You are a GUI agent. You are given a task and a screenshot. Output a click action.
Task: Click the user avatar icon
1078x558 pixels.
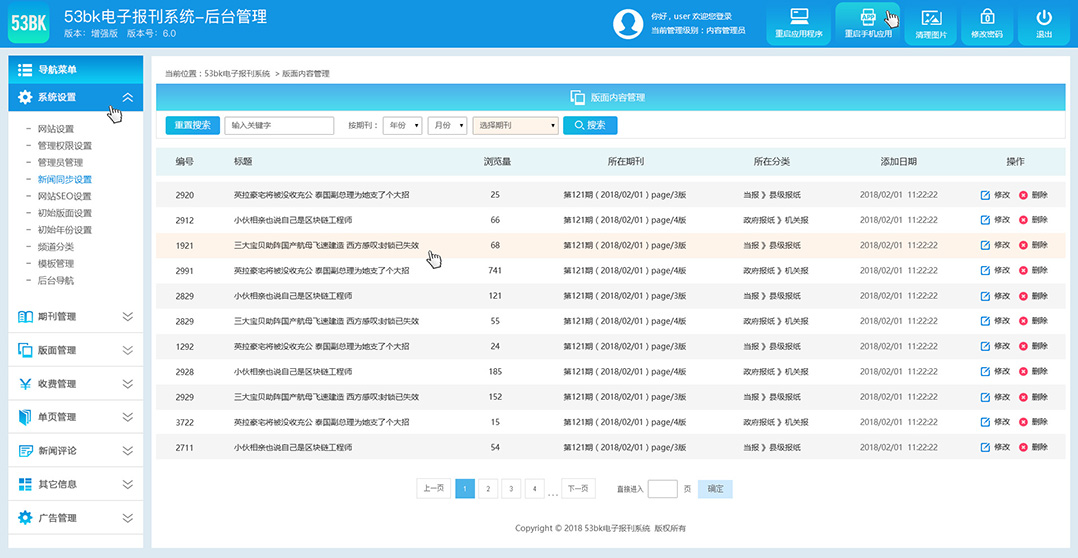(628, 24)
